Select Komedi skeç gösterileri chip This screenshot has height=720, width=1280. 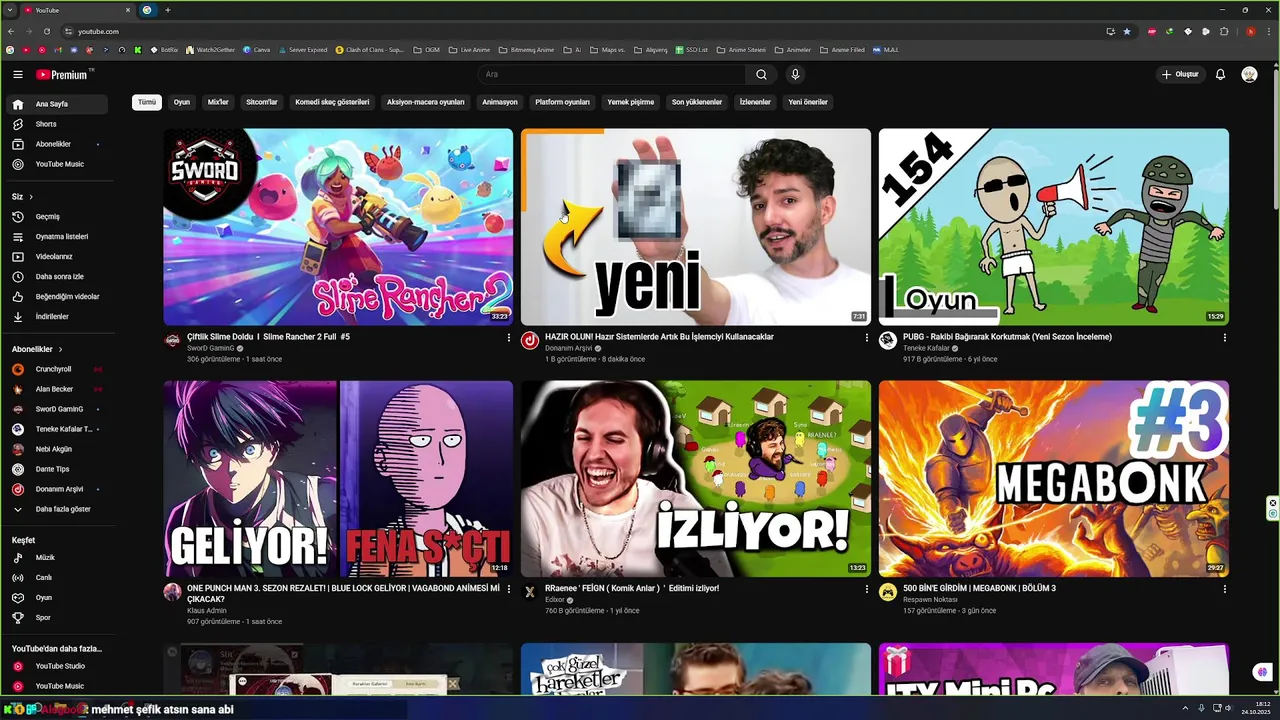point(332,102)
